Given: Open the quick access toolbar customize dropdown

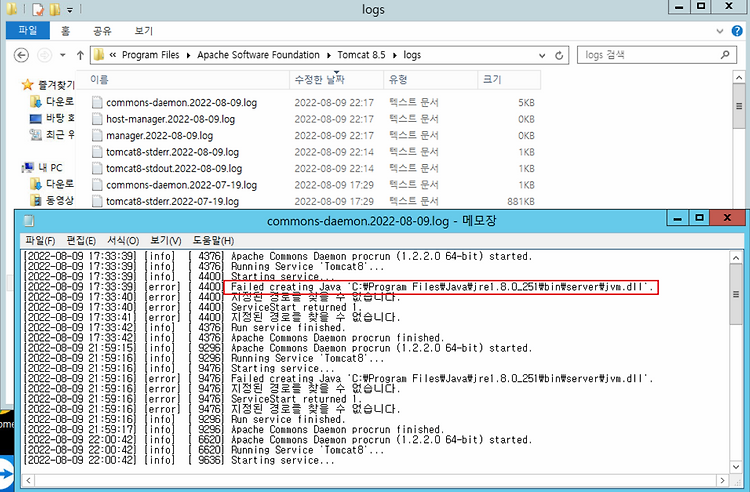Looking at the screenshot, I should (x=70, y=10).
